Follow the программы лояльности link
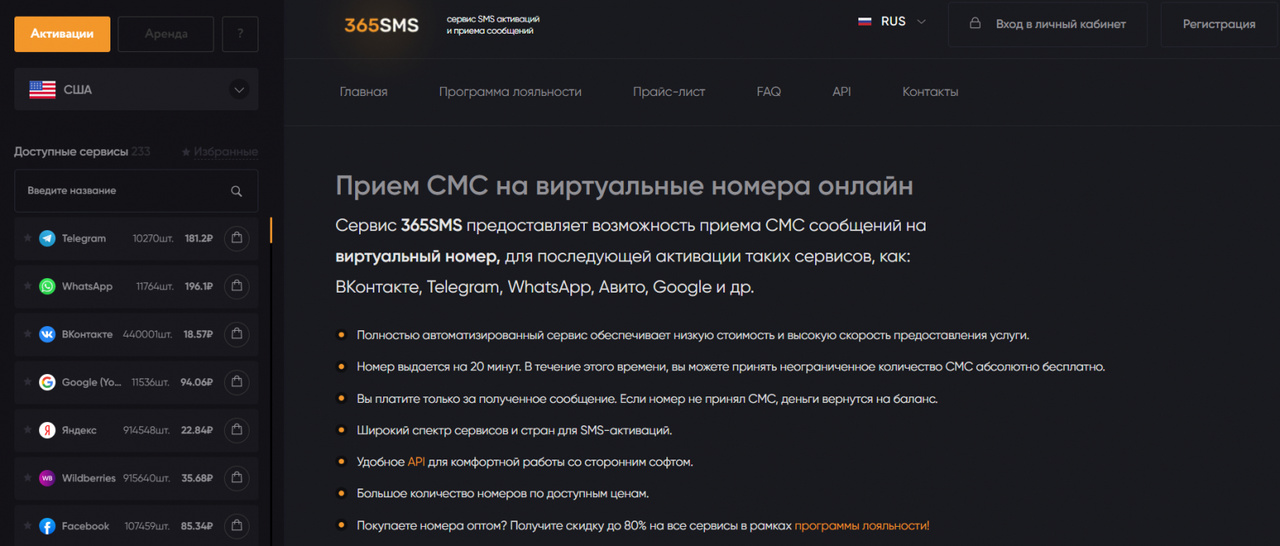 pyautogui.click(x=862, y=525)
